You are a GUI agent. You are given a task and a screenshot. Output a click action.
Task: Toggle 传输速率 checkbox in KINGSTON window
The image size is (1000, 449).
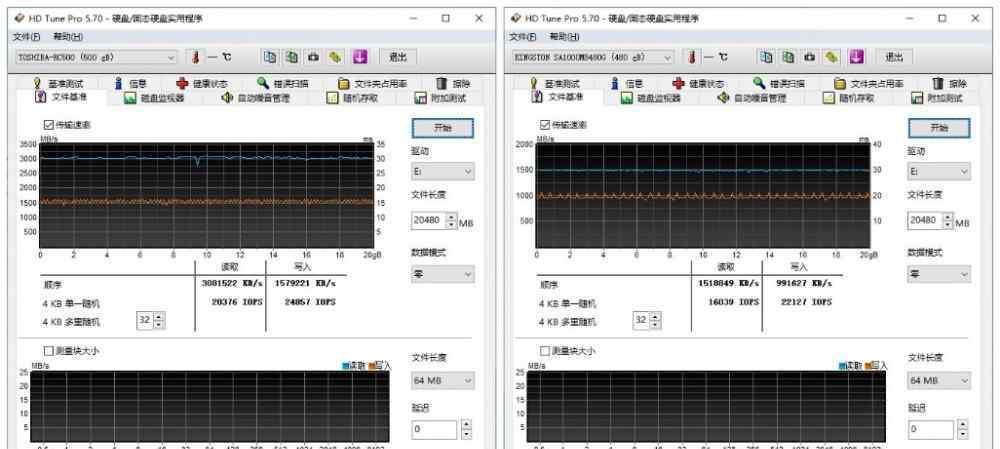tap(545, 124)
